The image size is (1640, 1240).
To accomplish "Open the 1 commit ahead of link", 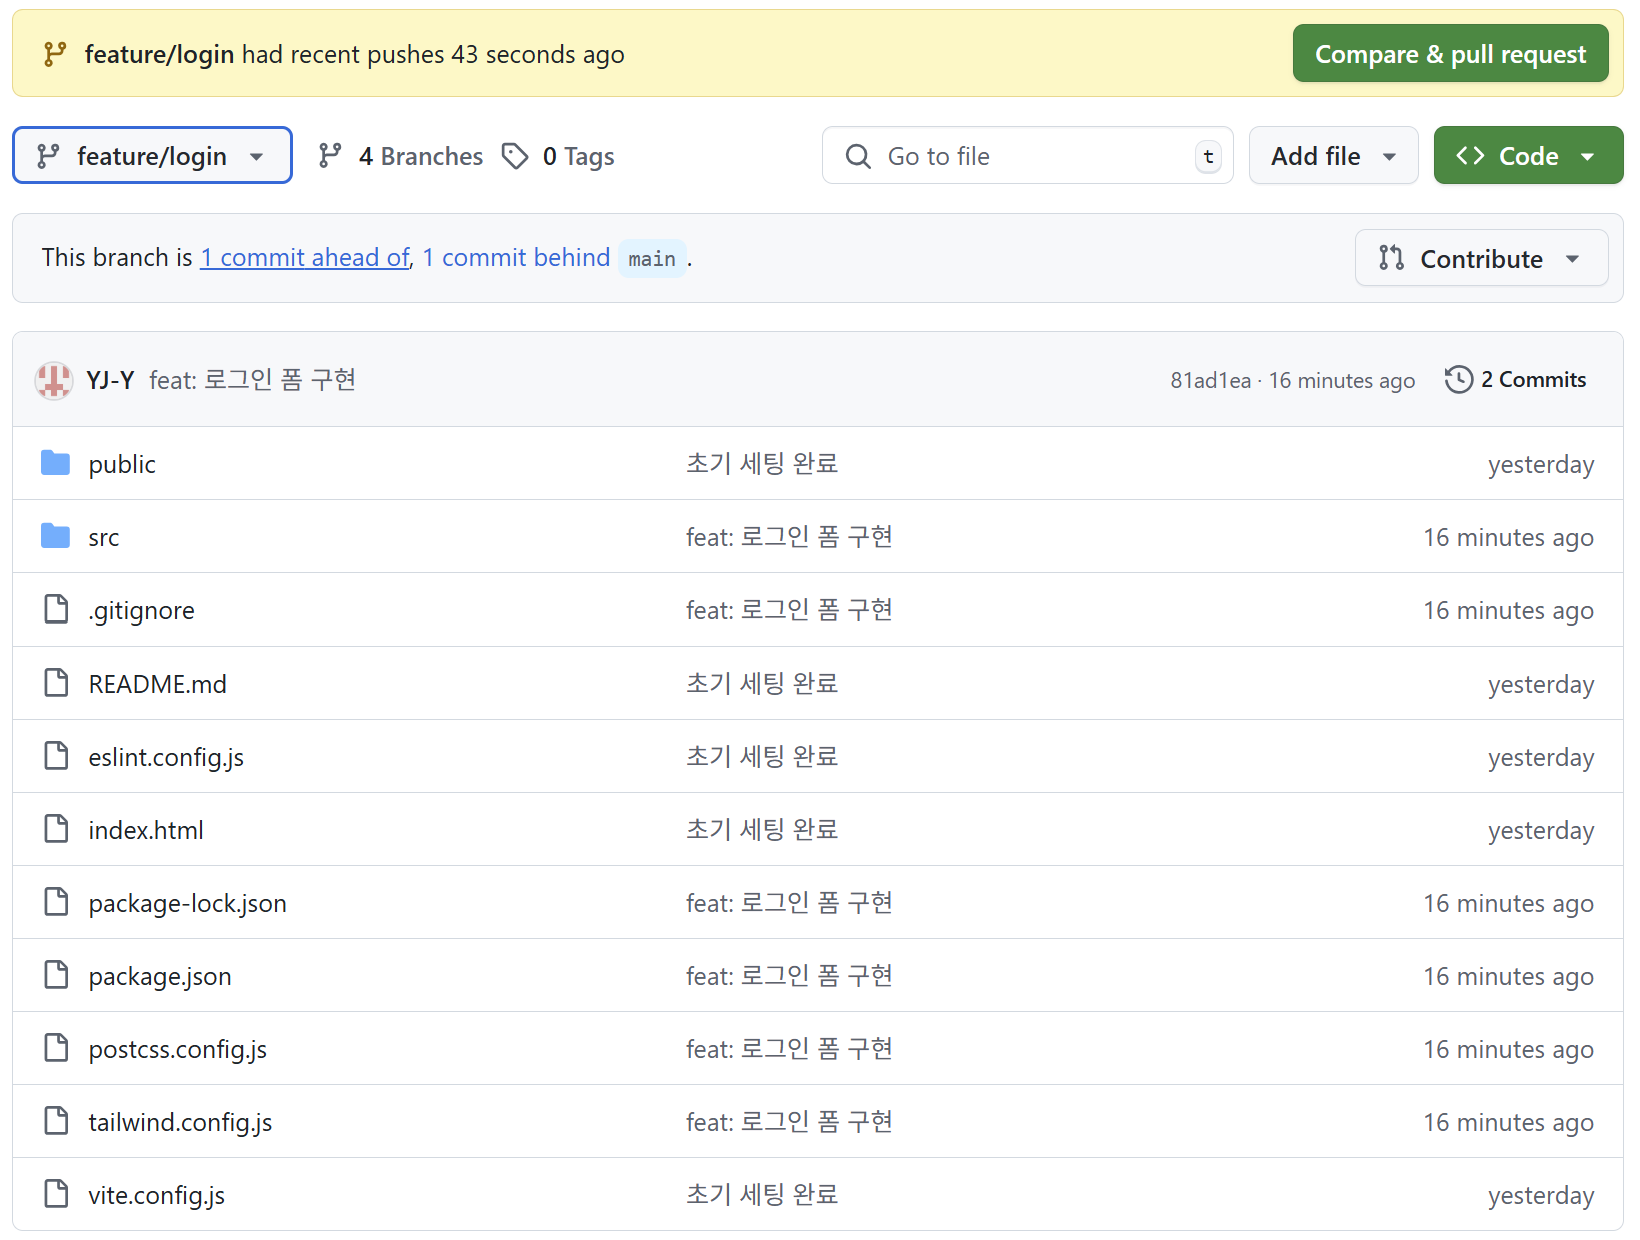I will pos(305,257).
